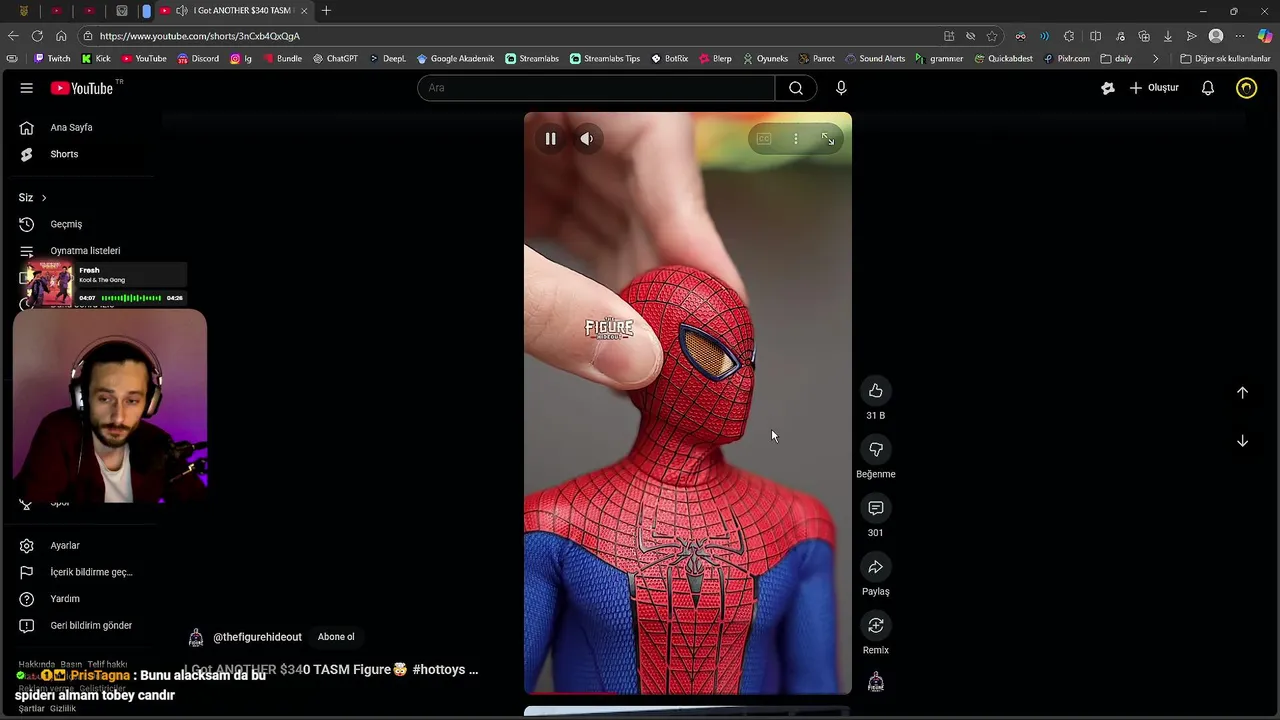Open the notifications bell
1280x720 pixels.
click(1208, 88)
